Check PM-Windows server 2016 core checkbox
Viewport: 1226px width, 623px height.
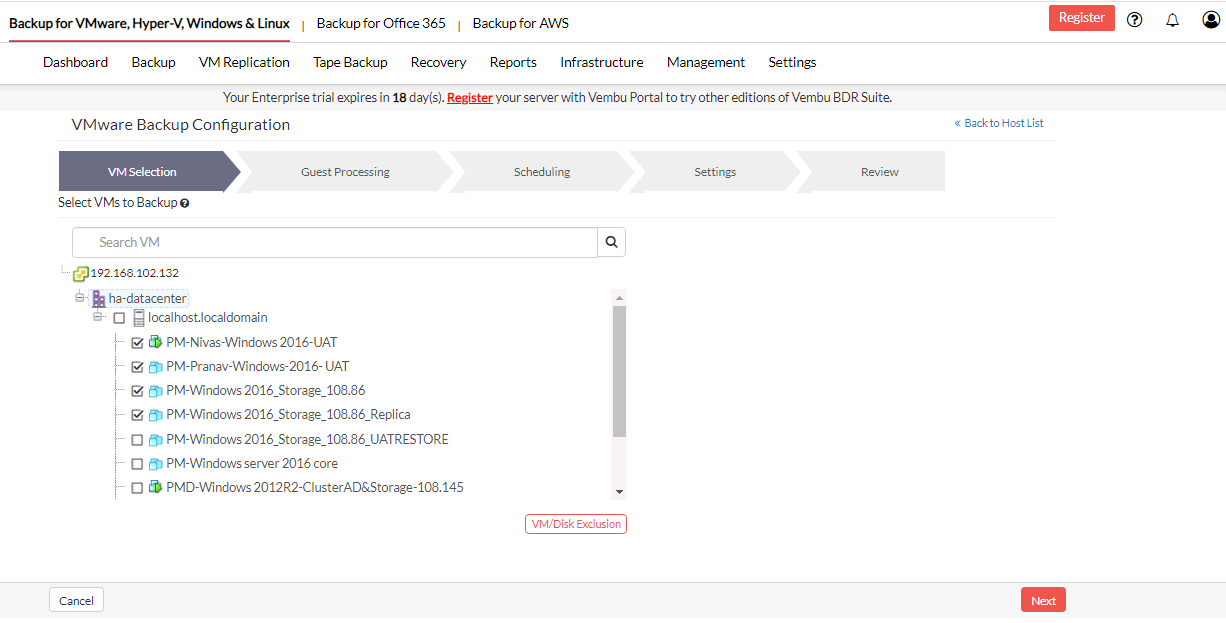pyautogui.click(x=138, y=463)
